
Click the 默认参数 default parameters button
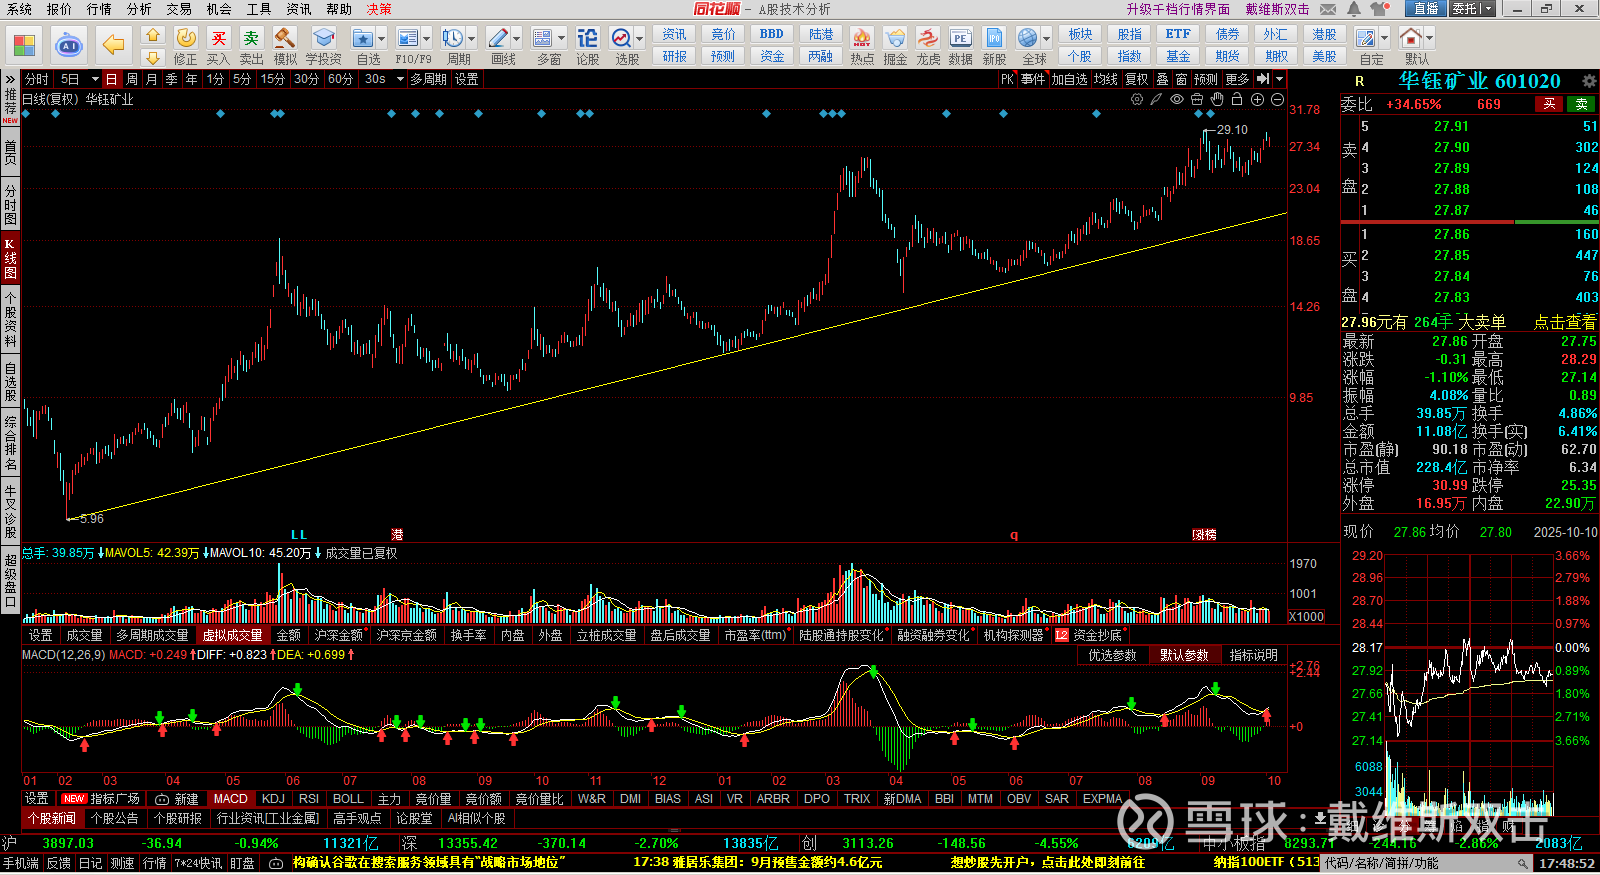click(x=1184, y=655)
